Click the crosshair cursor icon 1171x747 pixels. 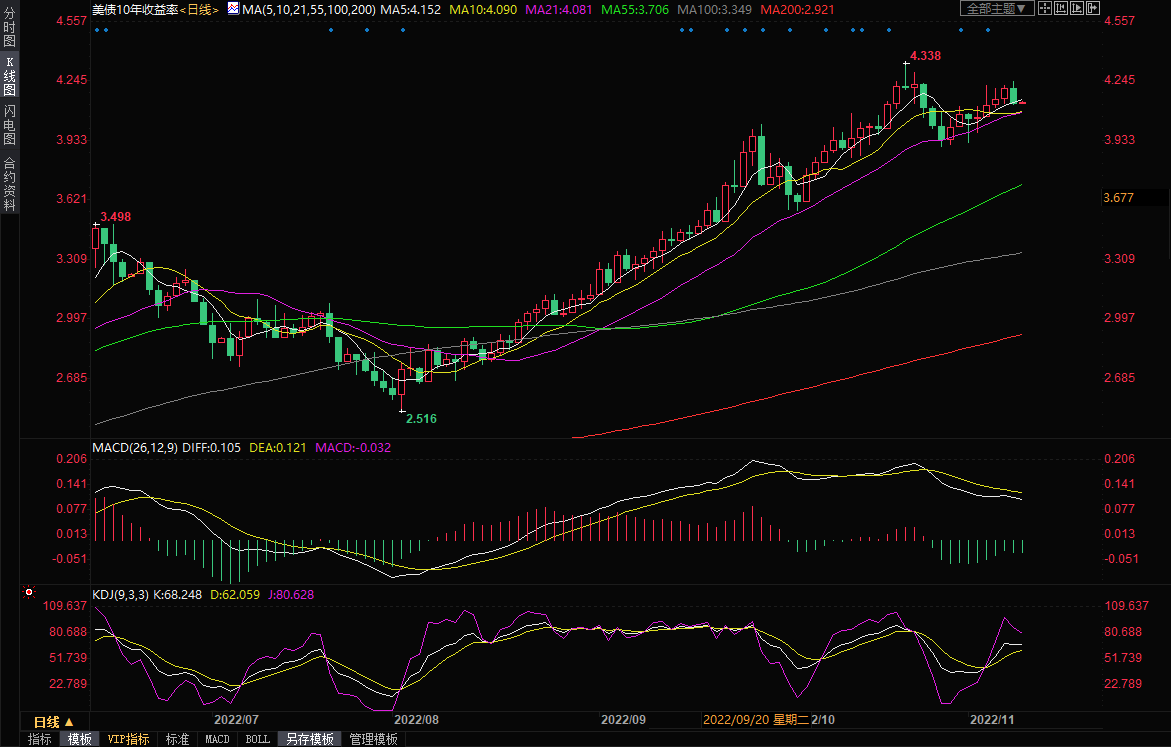pos(1045,8)
